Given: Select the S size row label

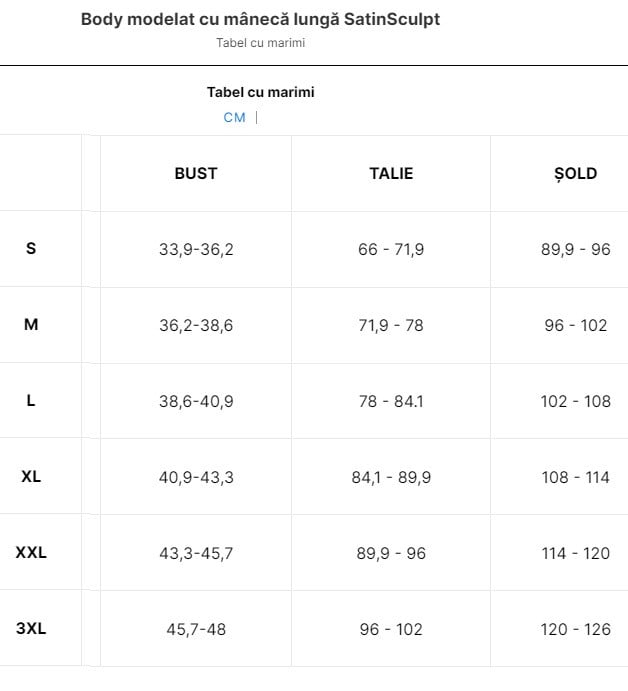Looking at the screenshot, I should [x=31, y=249].
